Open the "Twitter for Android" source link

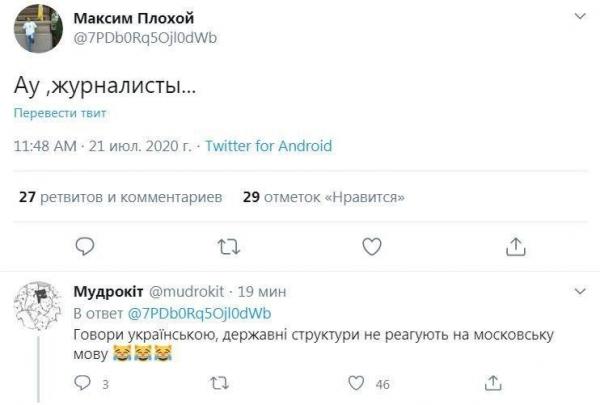pyautogui.click(x=268, y=146)
